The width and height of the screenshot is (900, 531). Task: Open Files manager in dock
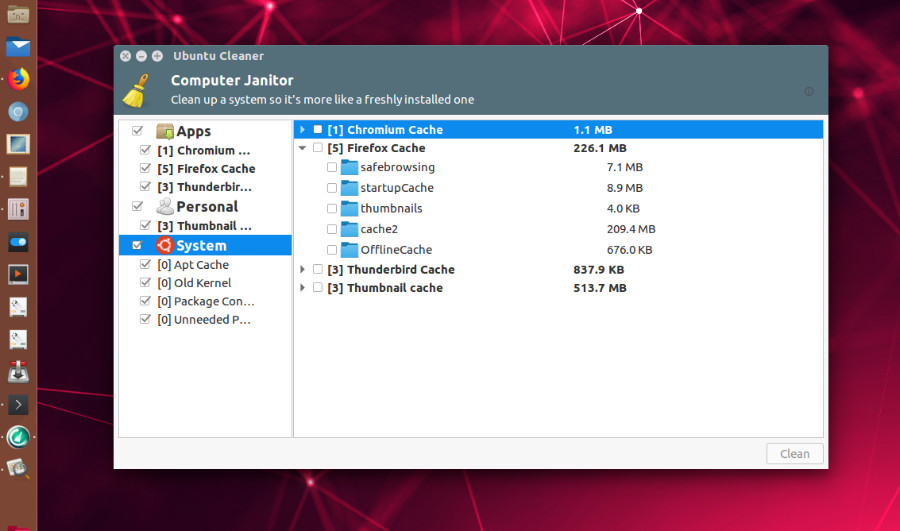pyautogui.click(x=18, y=14)
